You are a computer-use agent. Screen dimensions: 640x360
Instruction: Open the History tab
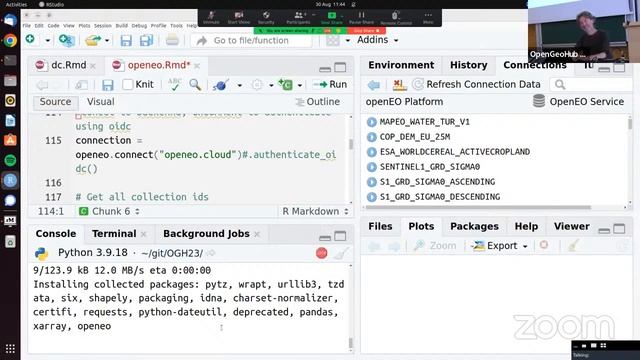(469, 65)
